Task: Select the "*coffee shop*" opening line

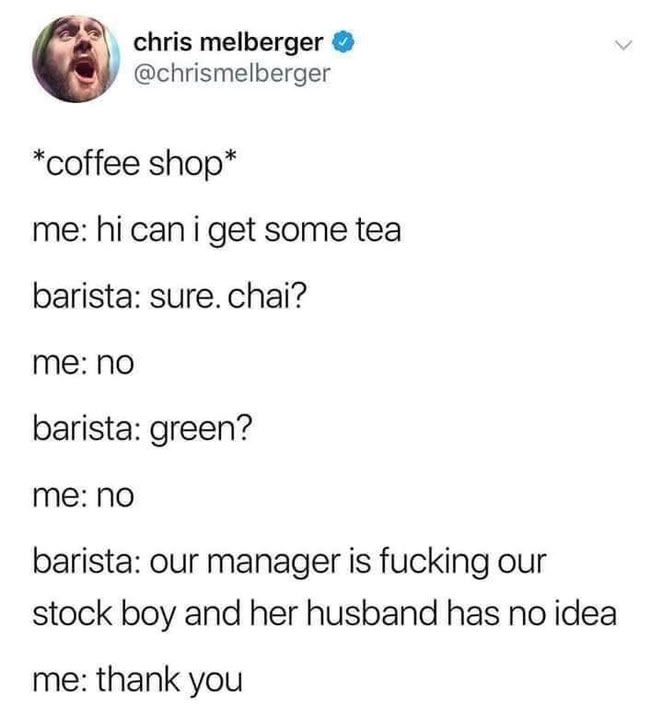Action: coord(135,164)
